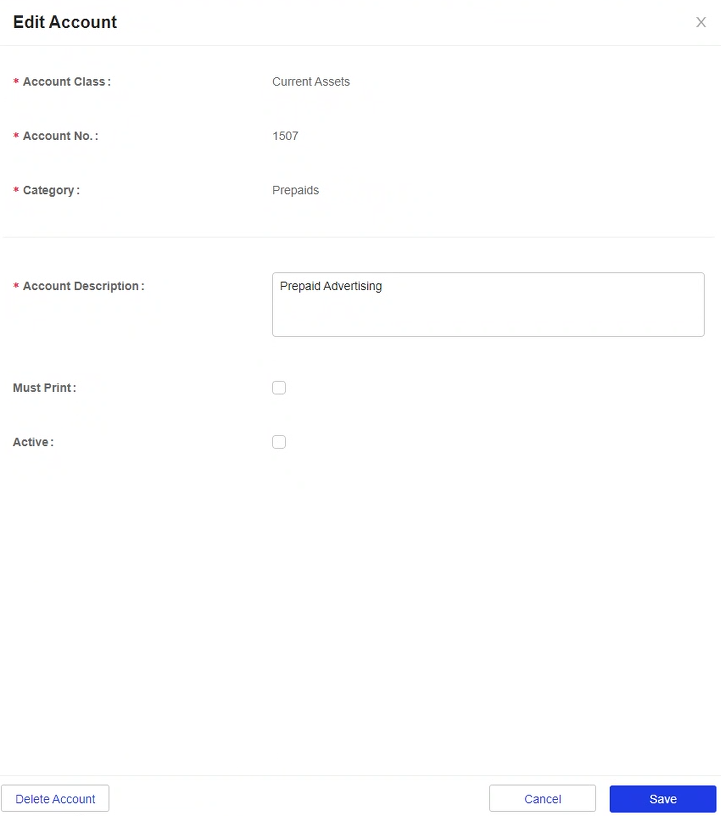Click red asterisk beside Account Description
Image resolution: width=721 pixels, height=816 pixels.
click(x=16, y=285)
